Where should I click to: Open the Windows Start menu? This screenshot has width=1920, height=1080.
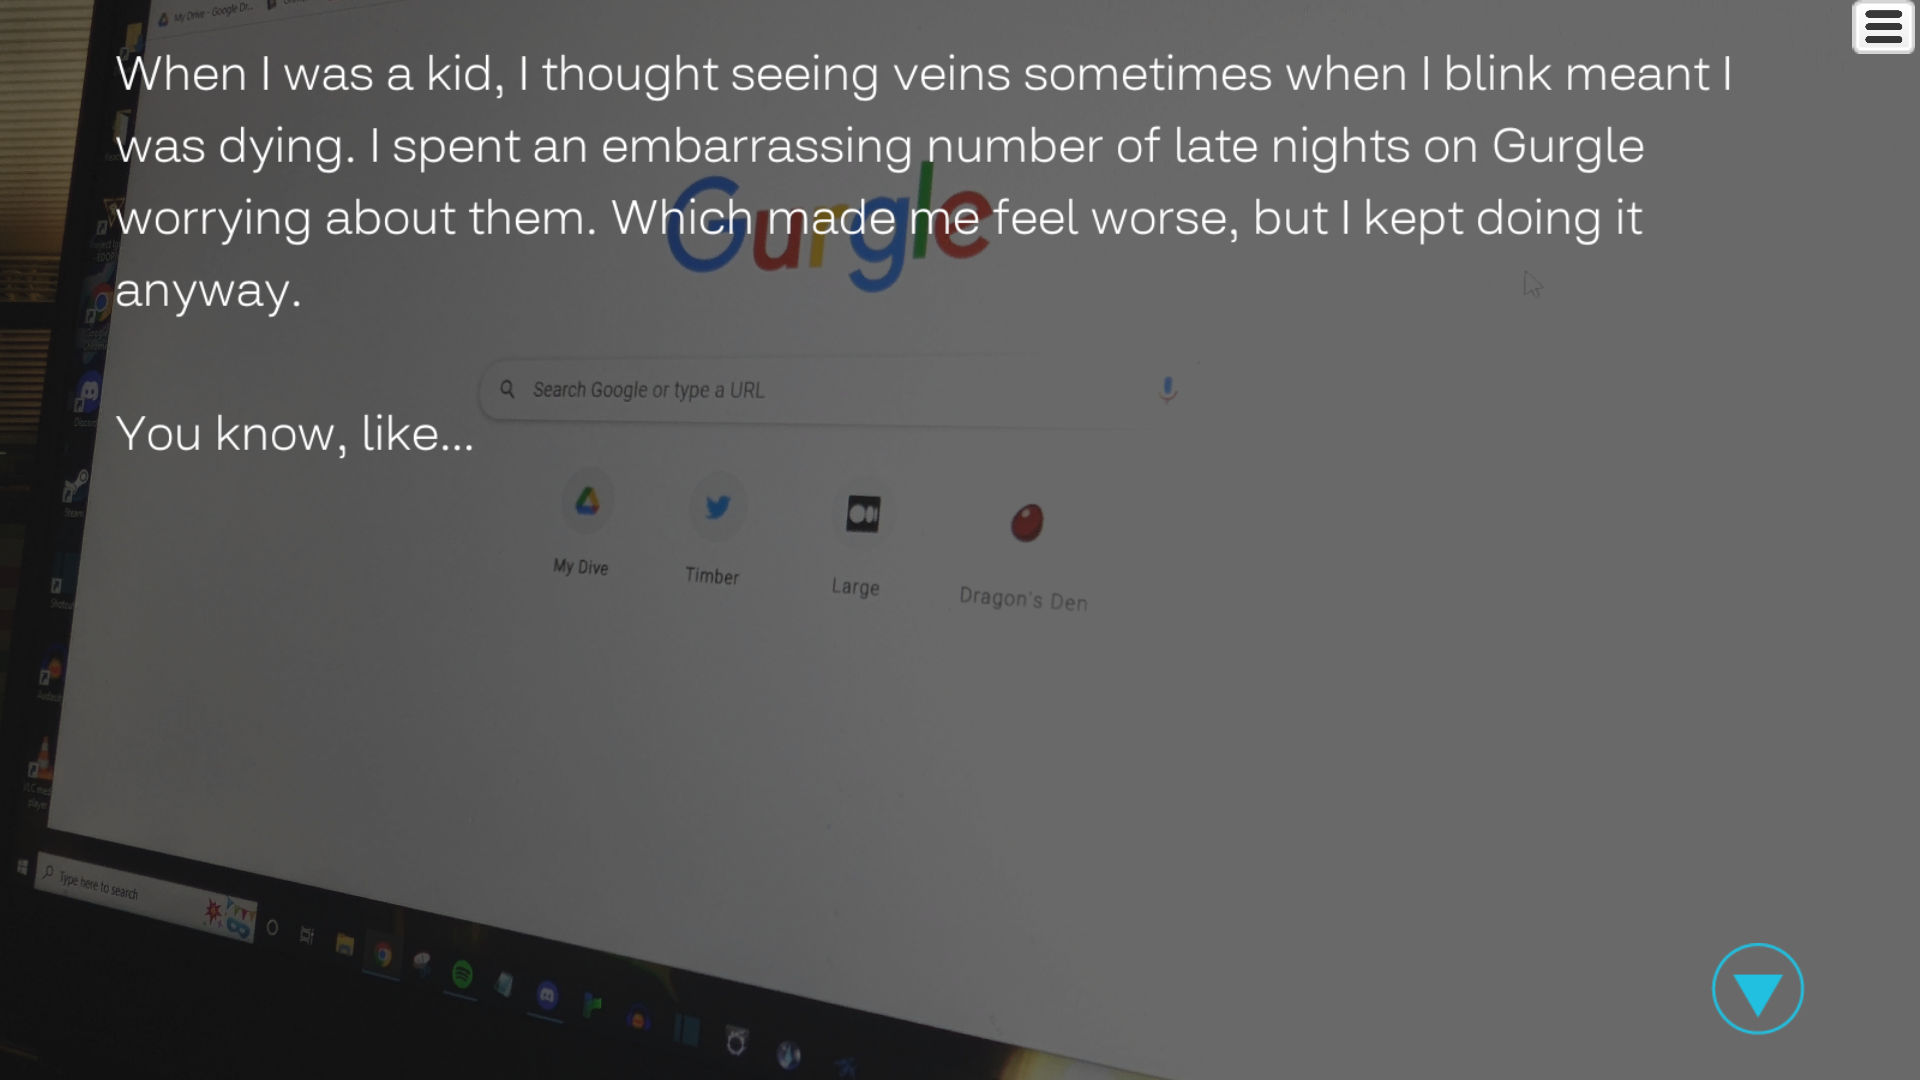(22, 866)
